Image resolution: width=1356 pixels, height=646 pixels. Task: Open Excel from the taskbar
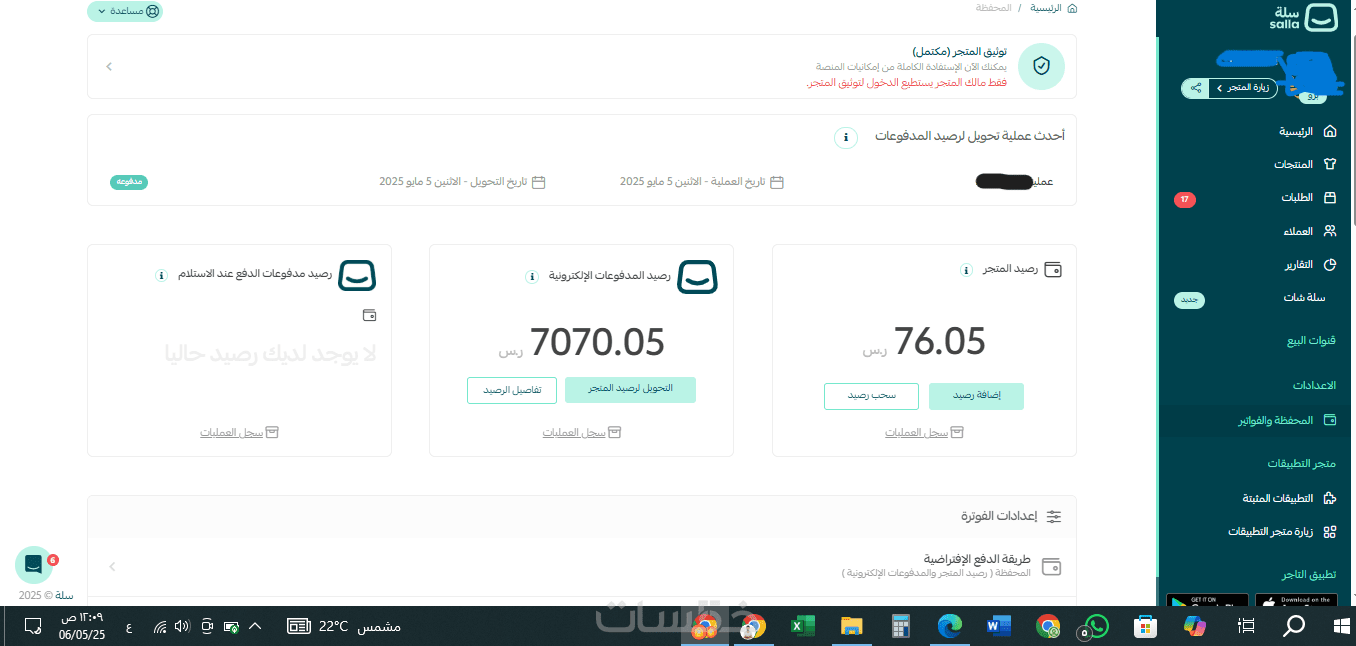802,626
